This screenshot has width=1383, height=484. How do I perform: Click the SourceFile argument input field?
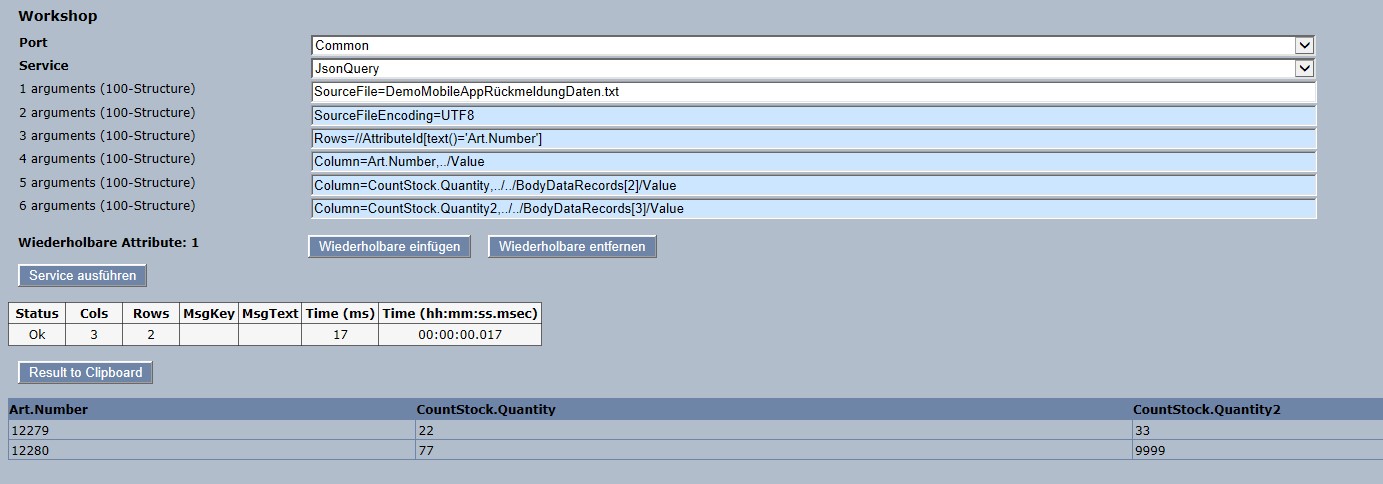point(814,91)
